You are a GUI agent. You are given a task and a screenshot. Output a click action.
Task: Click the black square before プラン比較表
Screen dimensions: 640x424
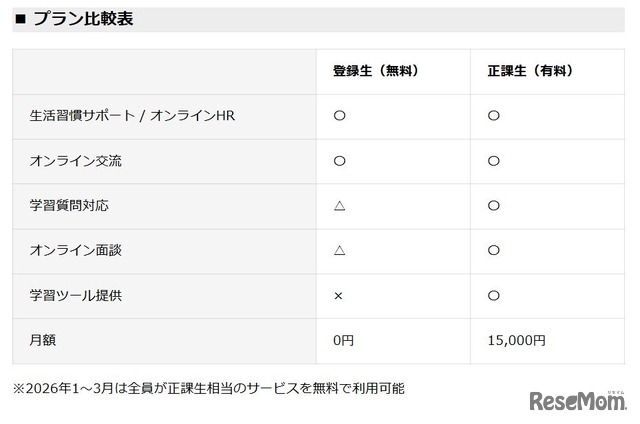tap(21, 19)
